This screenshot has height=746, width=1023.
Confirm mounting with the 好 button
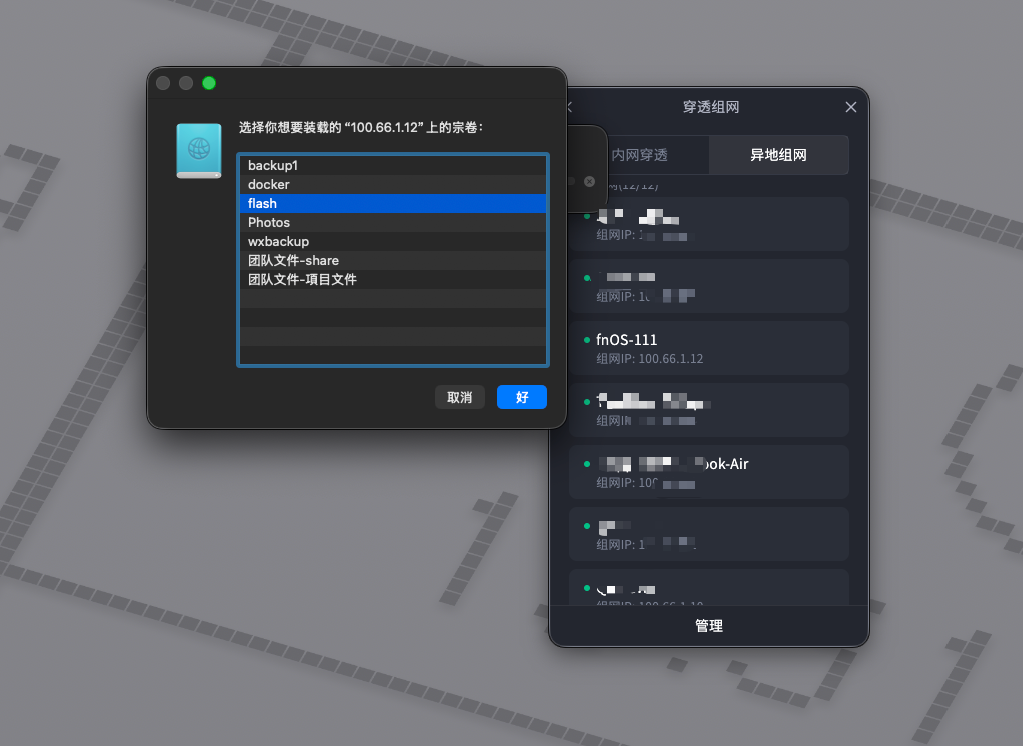[x=521, y=397]
